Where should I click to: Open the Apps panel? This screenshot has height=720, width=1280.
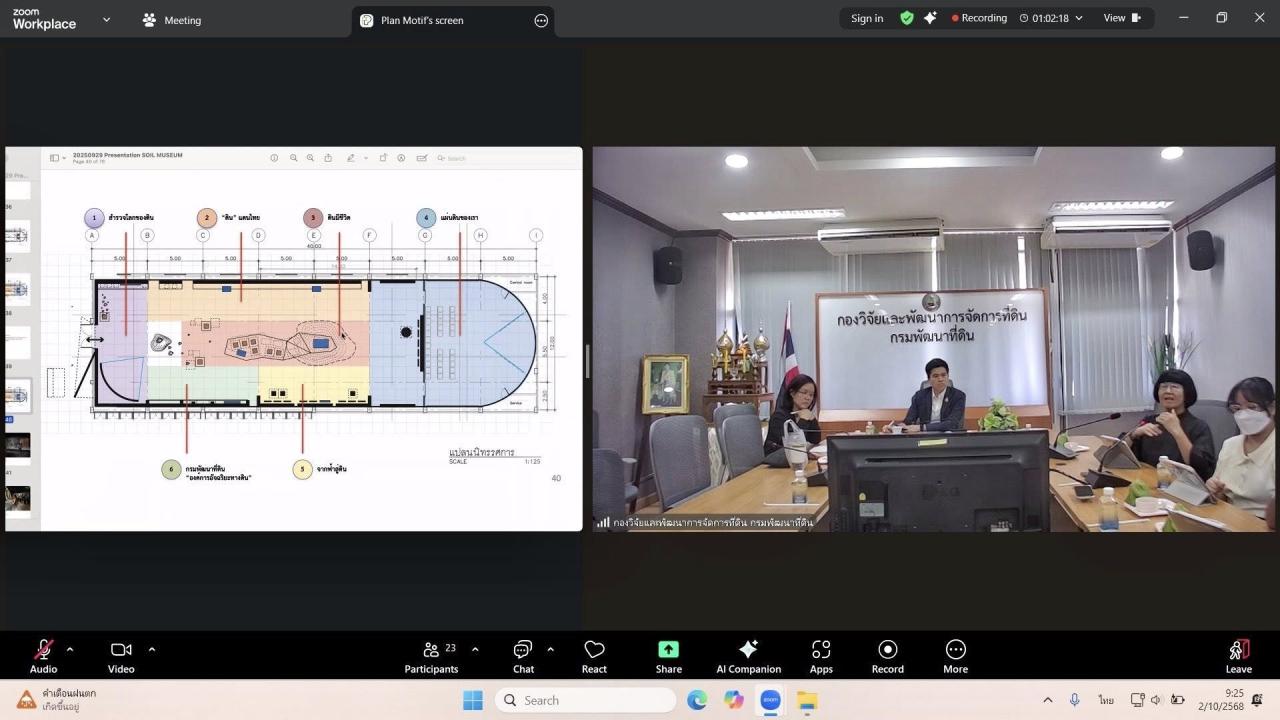coord(821,656)
